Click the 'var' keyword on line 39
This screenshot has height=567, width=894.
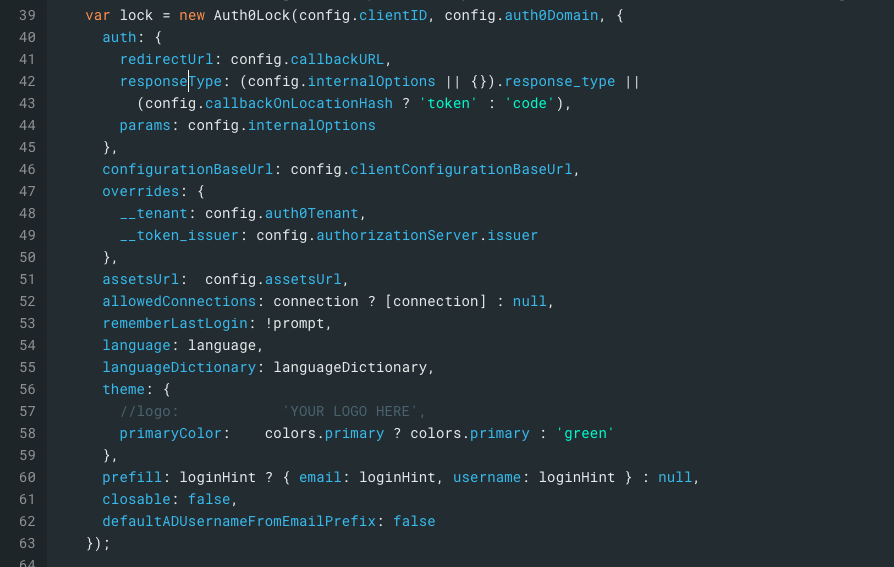pyautogui.click(x=98, y=15)
